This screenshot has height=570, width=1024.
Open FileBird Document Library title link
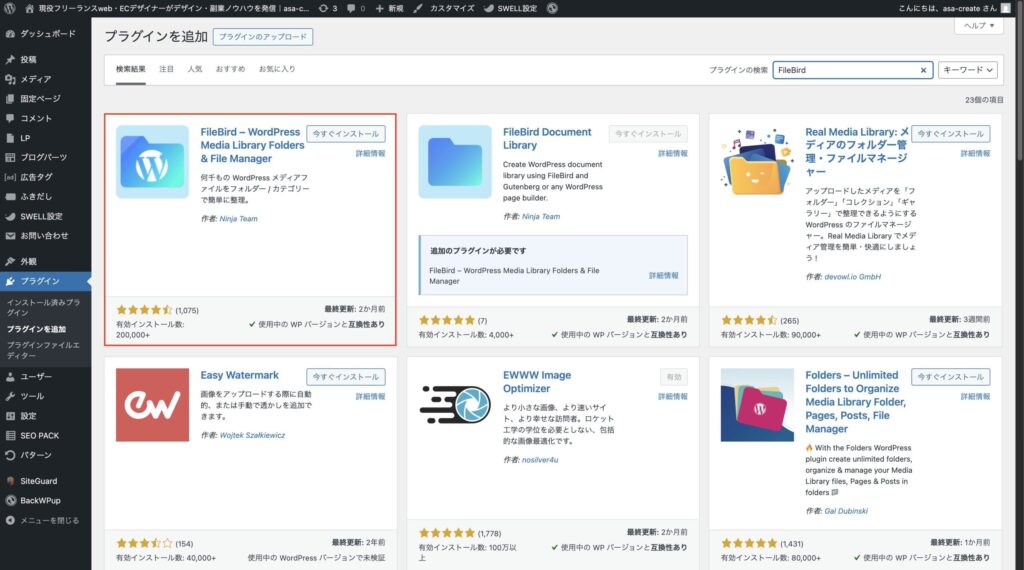coord(547,138)
